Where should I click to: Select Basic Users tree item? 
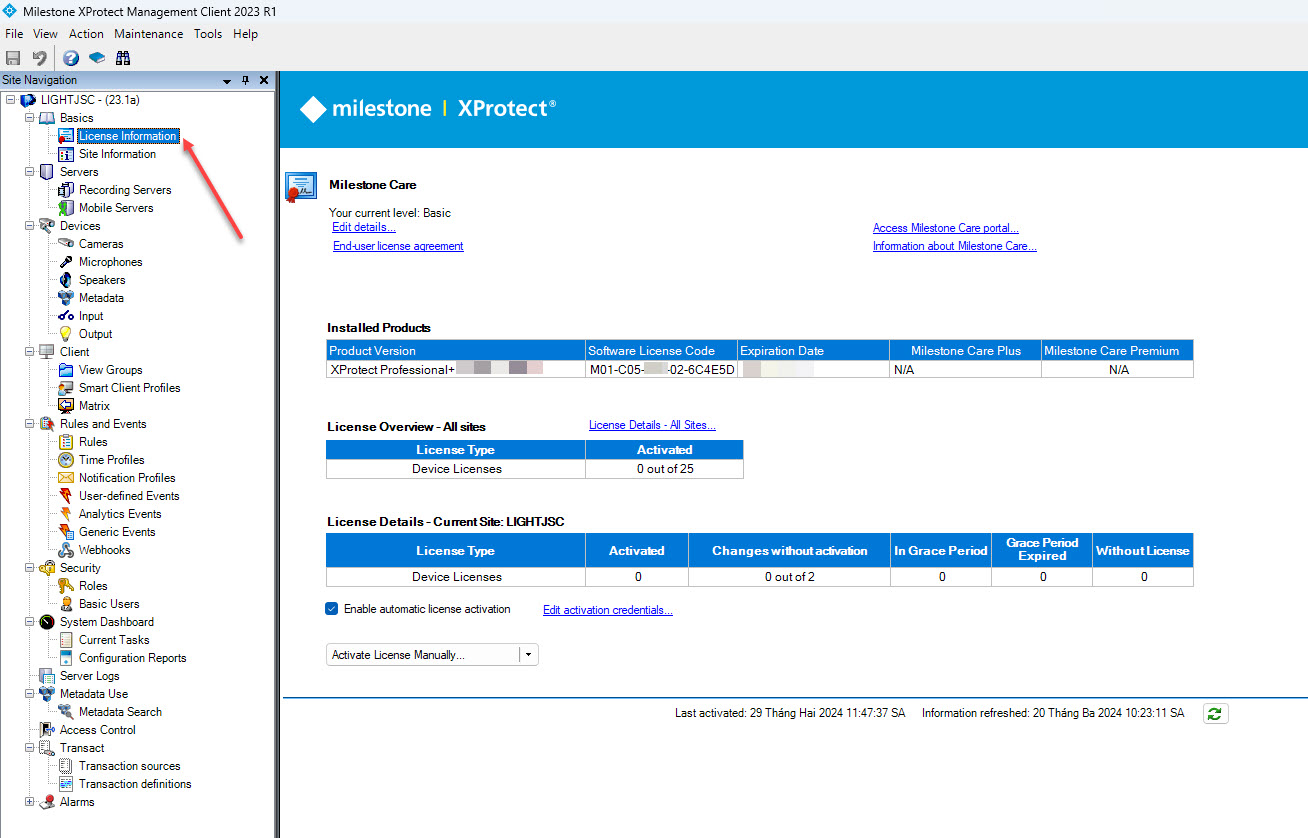pyautogui.click(x=109, y=604)
